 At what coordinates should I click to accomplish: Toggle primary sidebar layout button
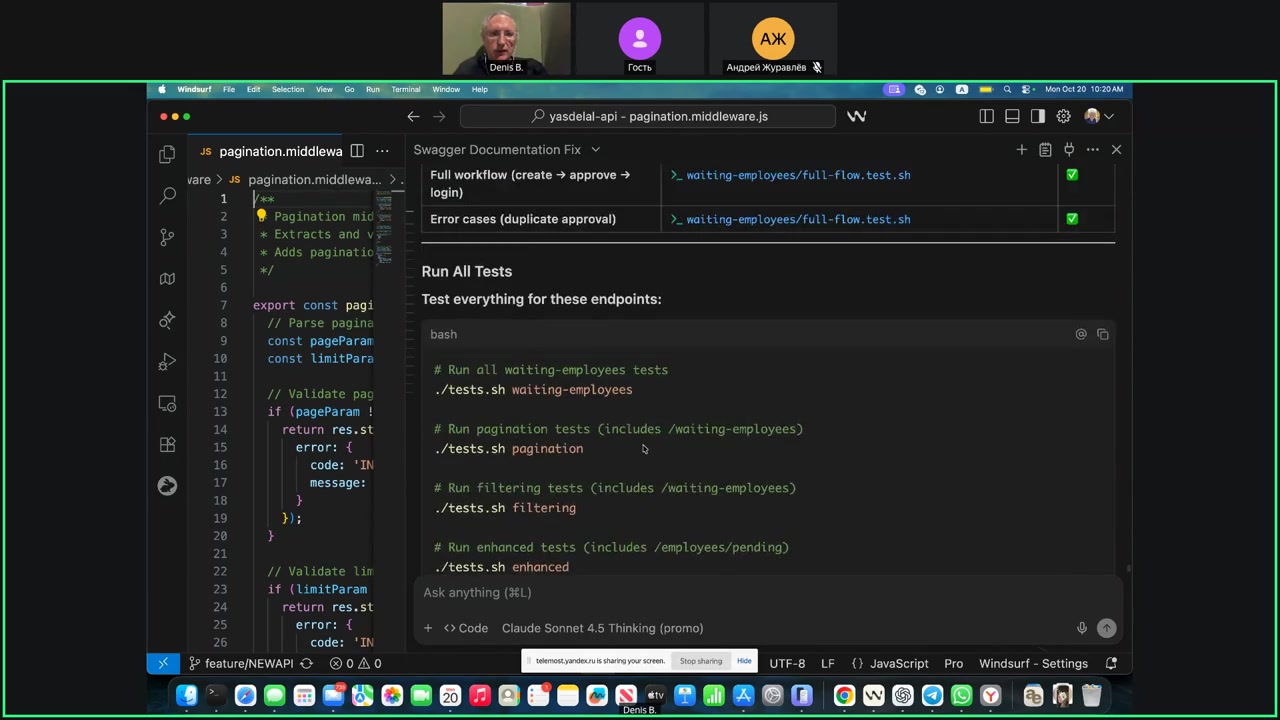coord(986,116)
